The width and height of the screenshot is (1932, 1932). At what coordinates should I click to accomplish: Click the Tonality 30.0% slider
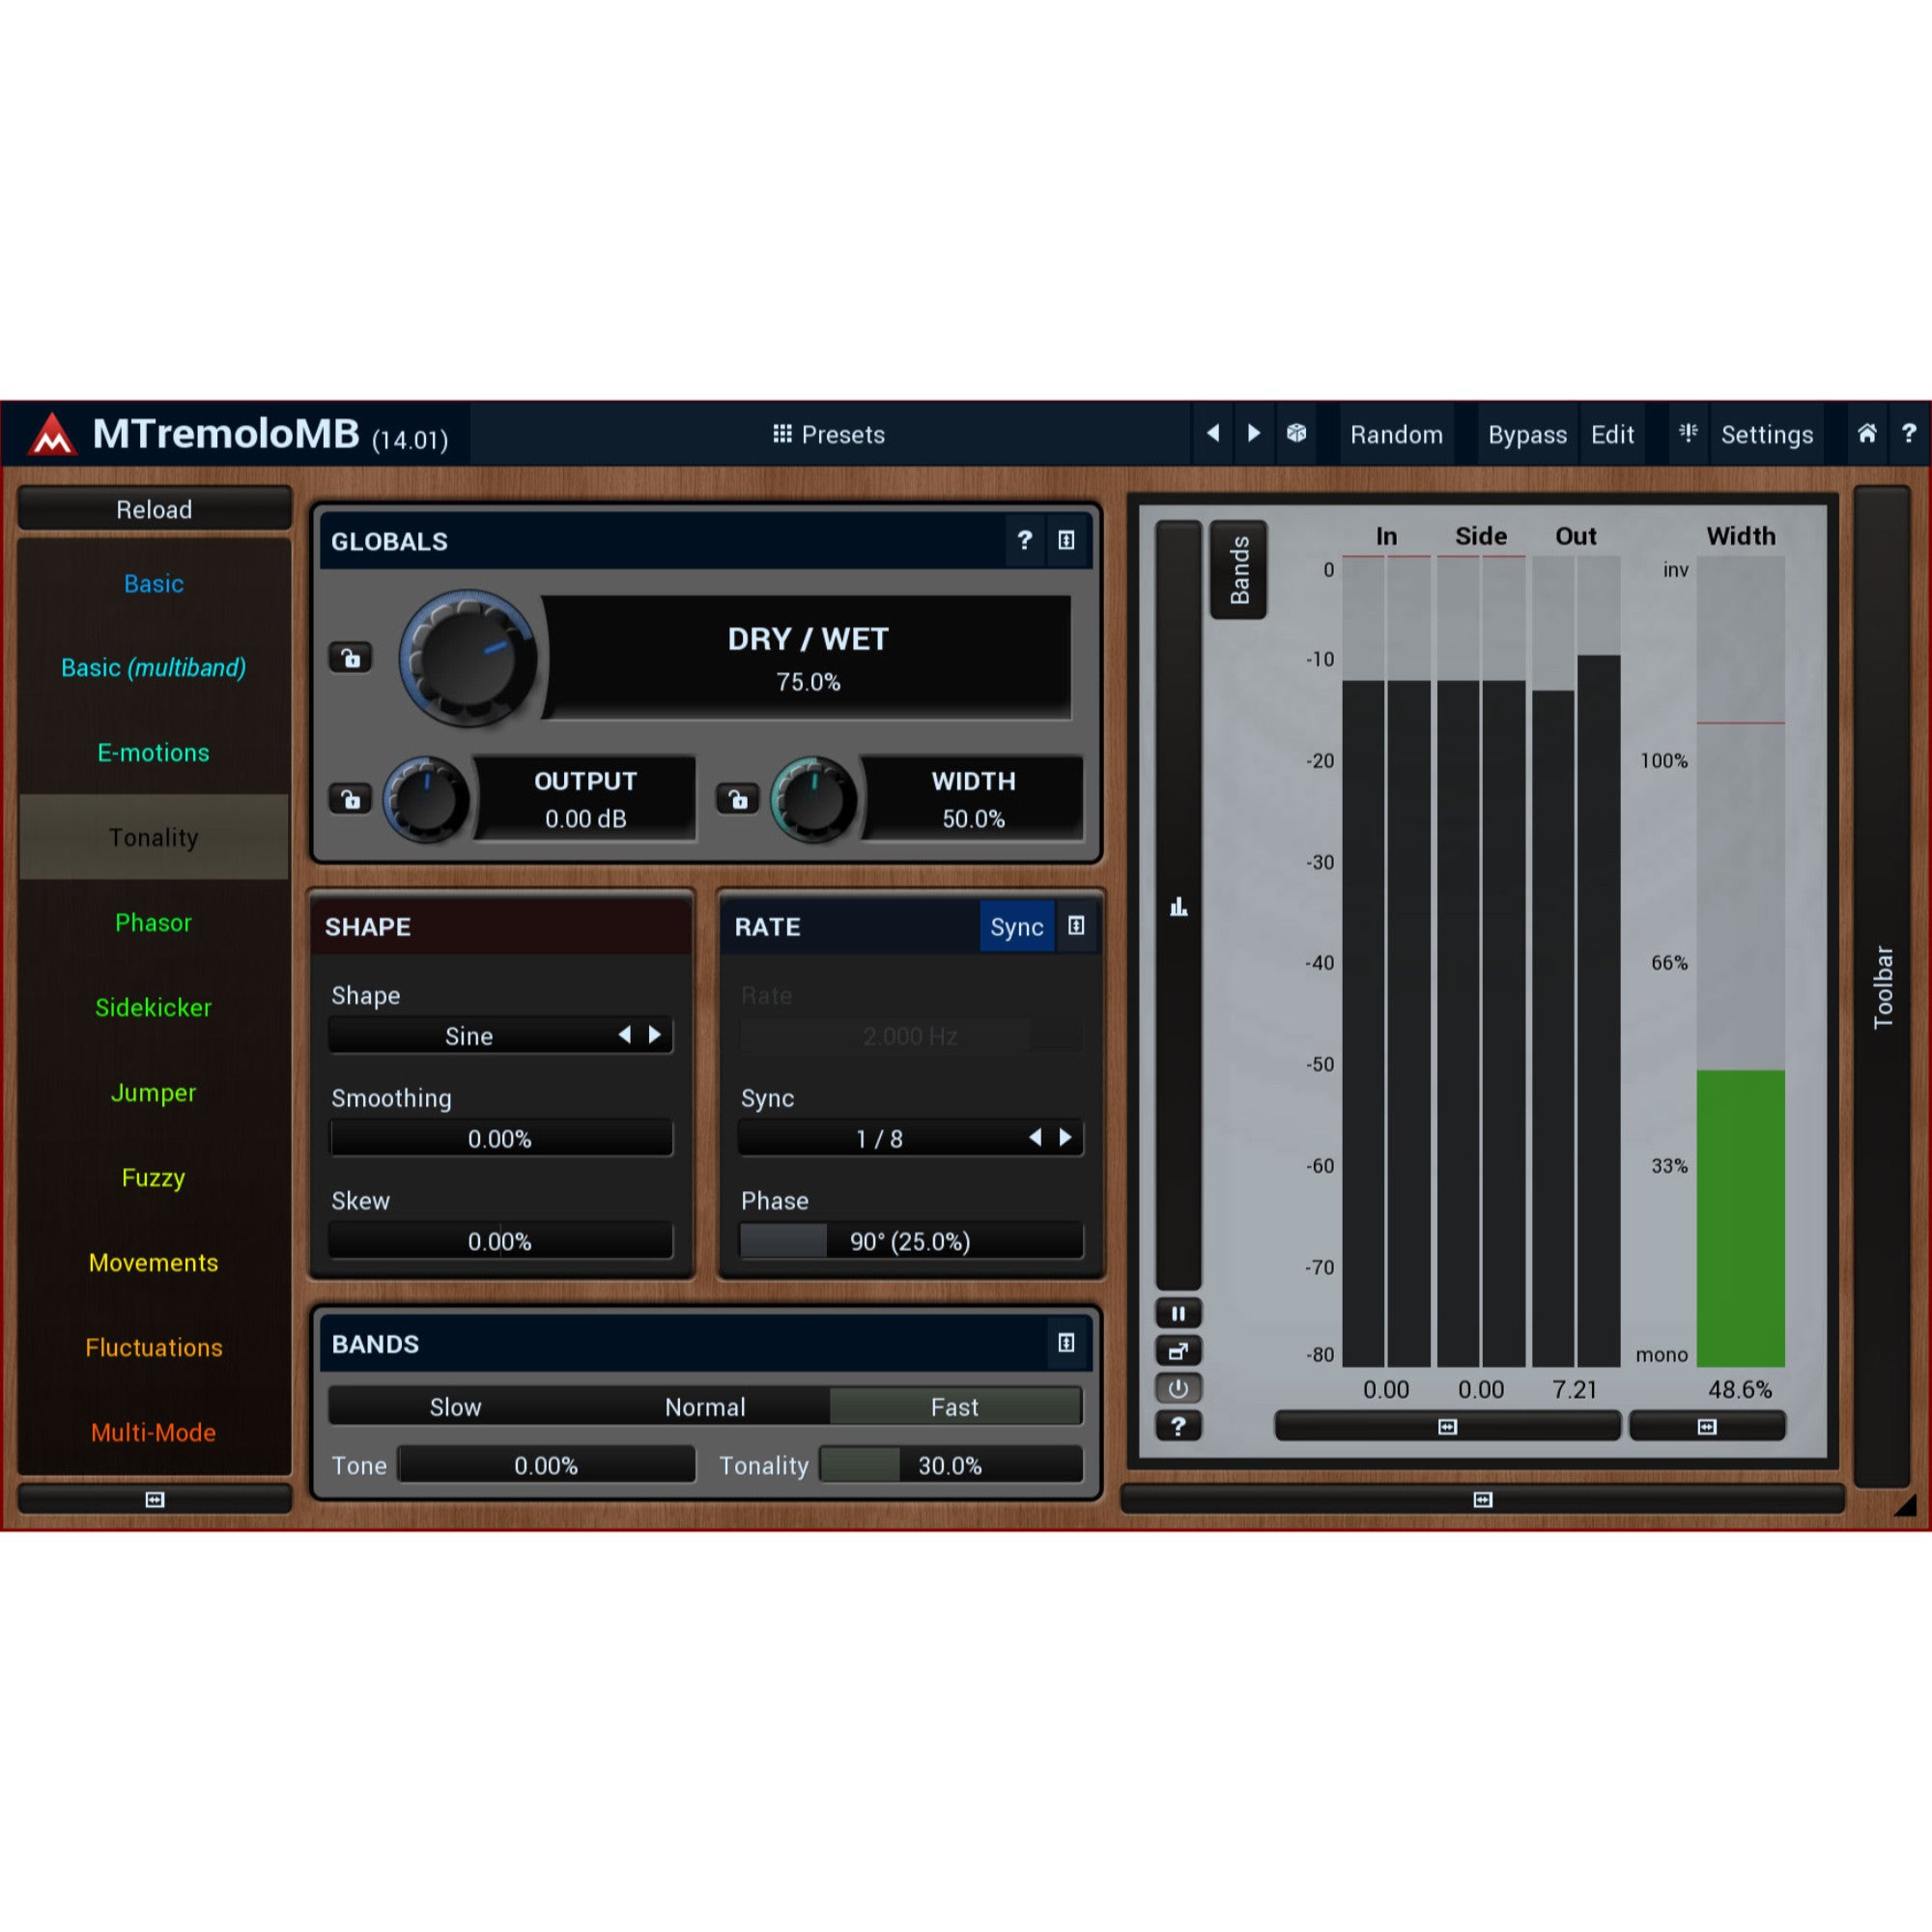pos(951,1466)
